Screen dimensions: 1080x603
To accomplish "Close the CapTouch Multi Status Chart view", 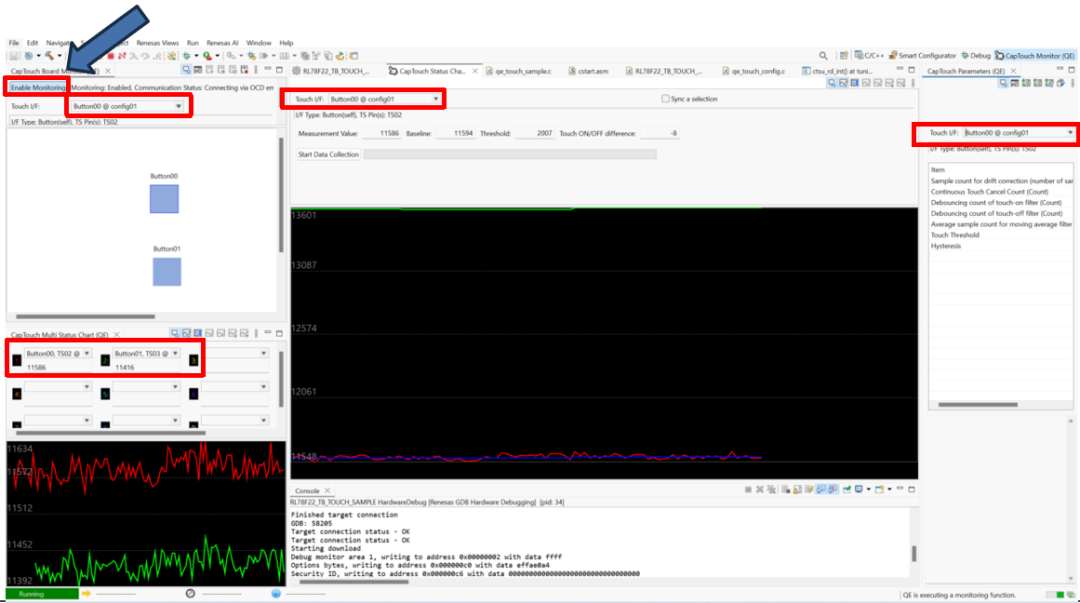I will (117, 334).
